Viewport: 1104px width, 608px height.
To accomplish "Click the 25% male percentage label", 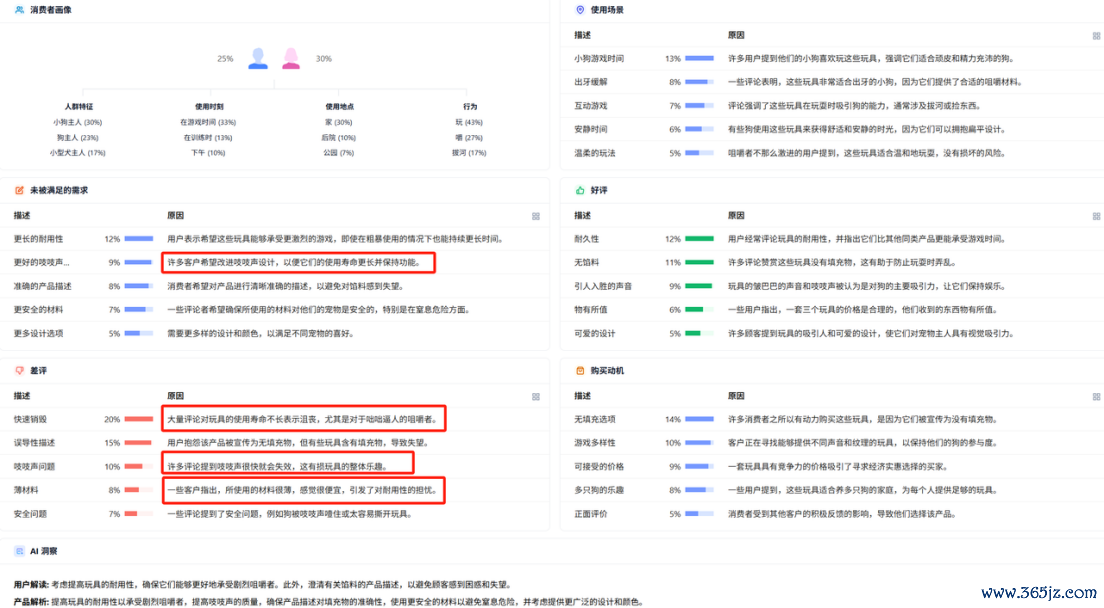I will 225,58.
